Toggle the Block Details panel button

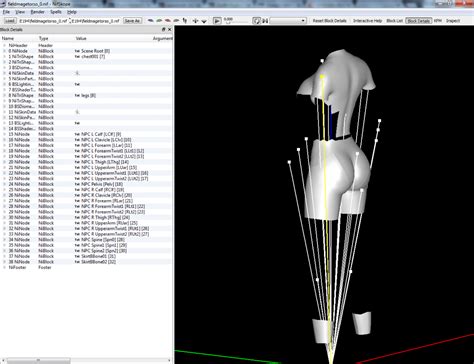point(419,21)
